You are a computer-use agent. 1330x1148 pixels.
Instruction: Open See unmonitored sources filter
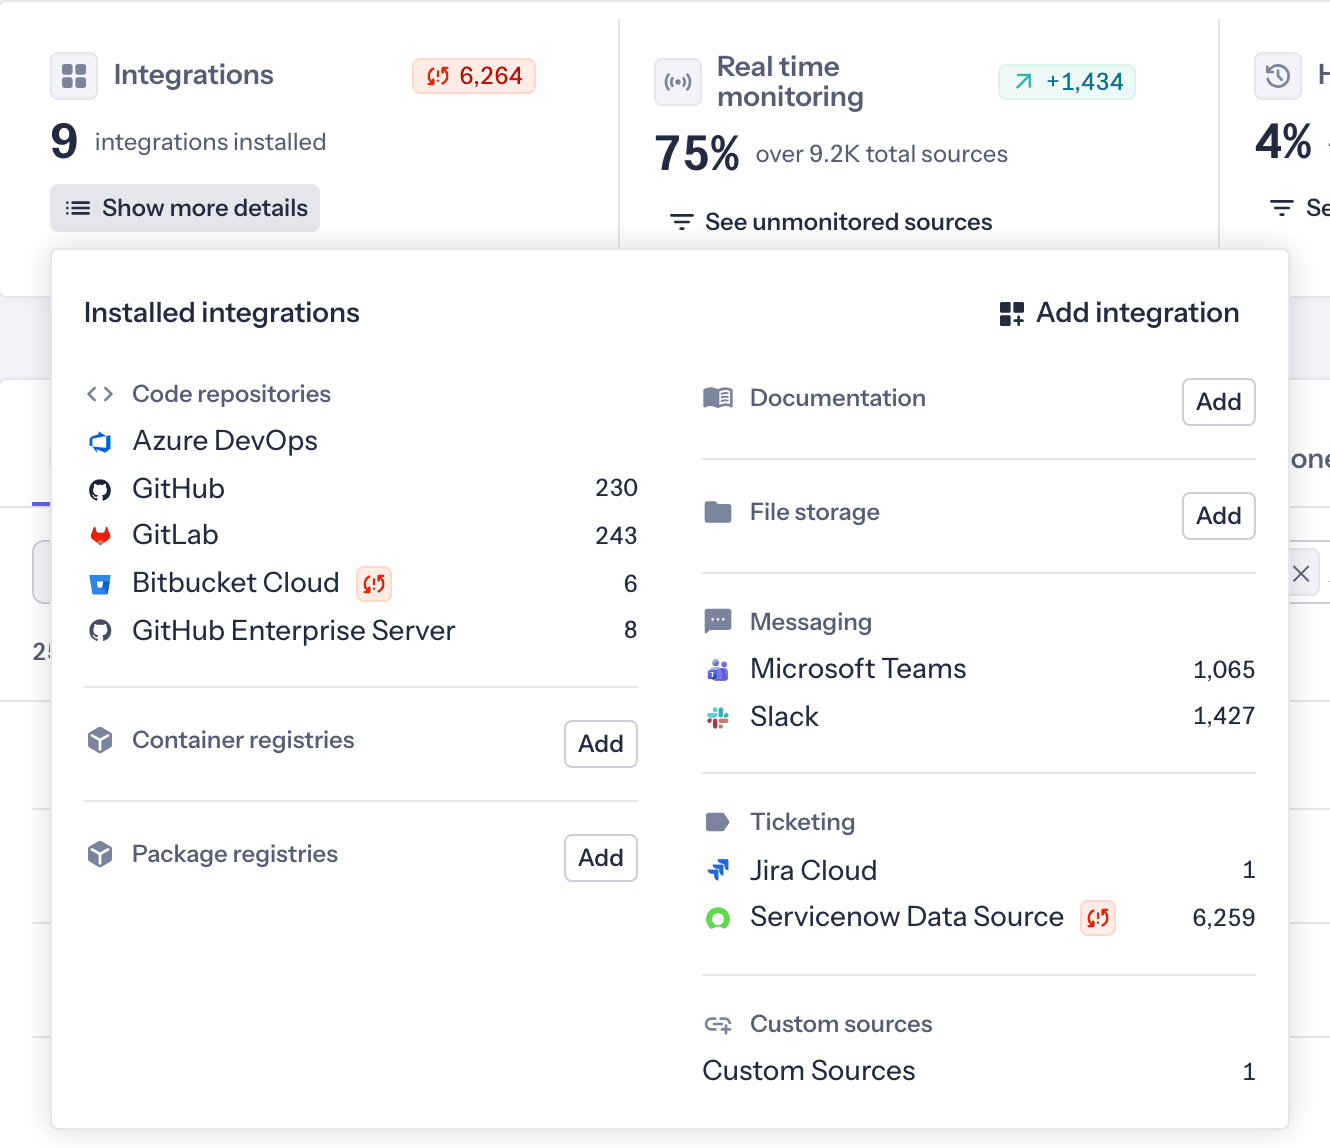click(831, 222)
